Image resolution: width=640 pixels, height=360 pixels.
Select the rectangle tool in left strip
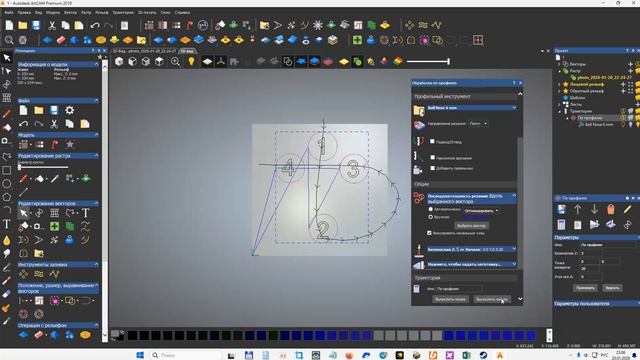click(7, 170)
